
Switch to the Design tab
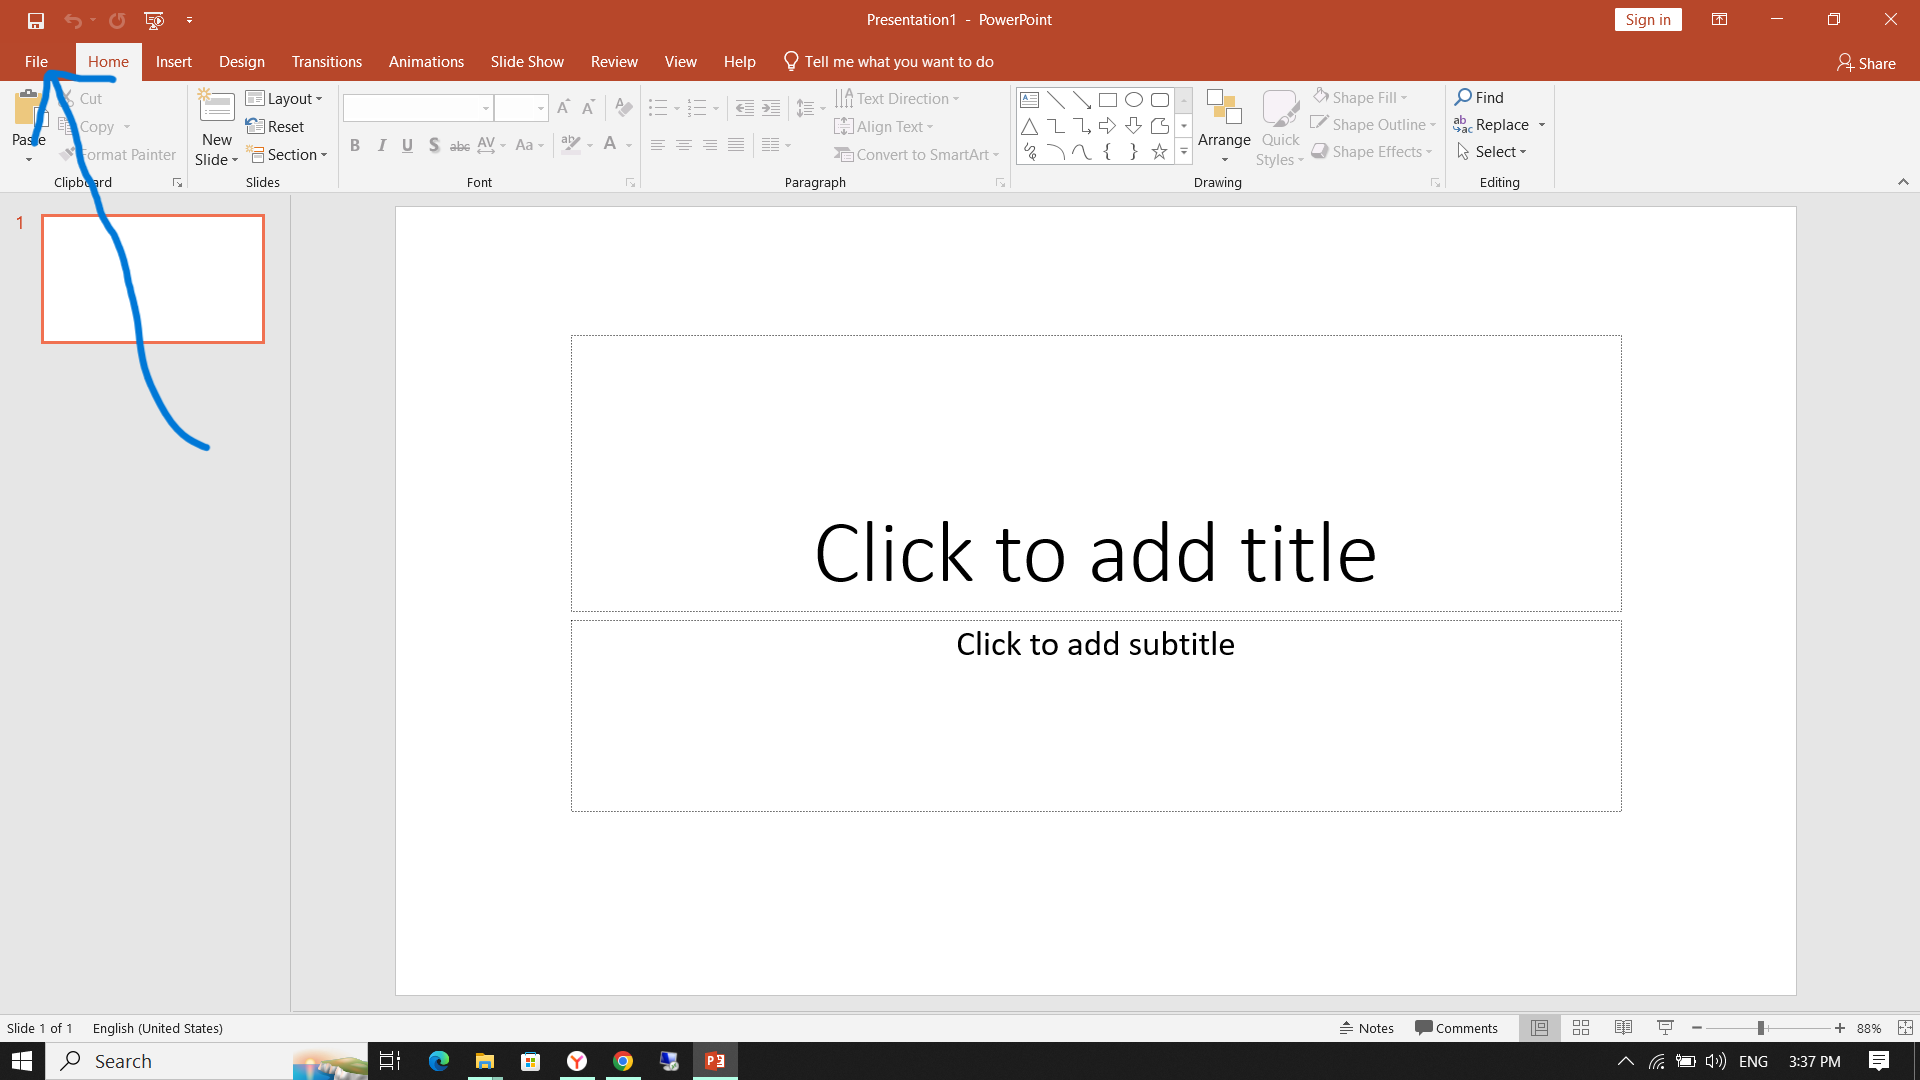click(242, 62)
